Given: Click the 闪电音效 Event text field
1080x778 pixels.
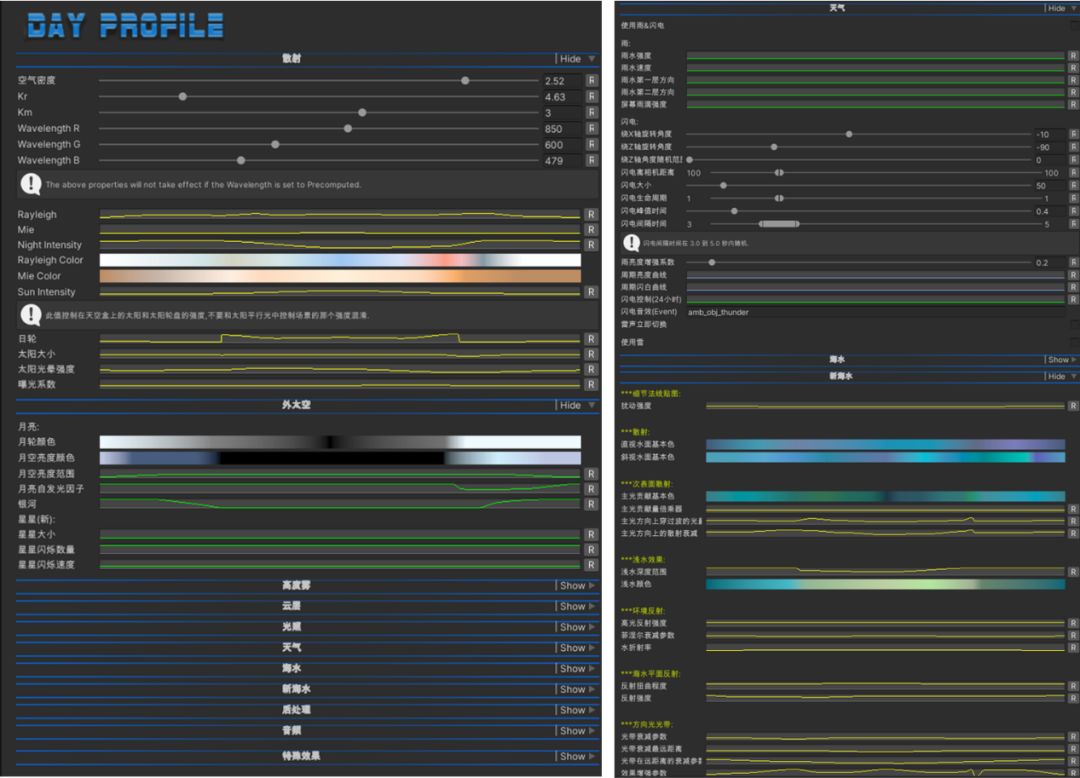Looking at the screenshot, I should point(870,312).
